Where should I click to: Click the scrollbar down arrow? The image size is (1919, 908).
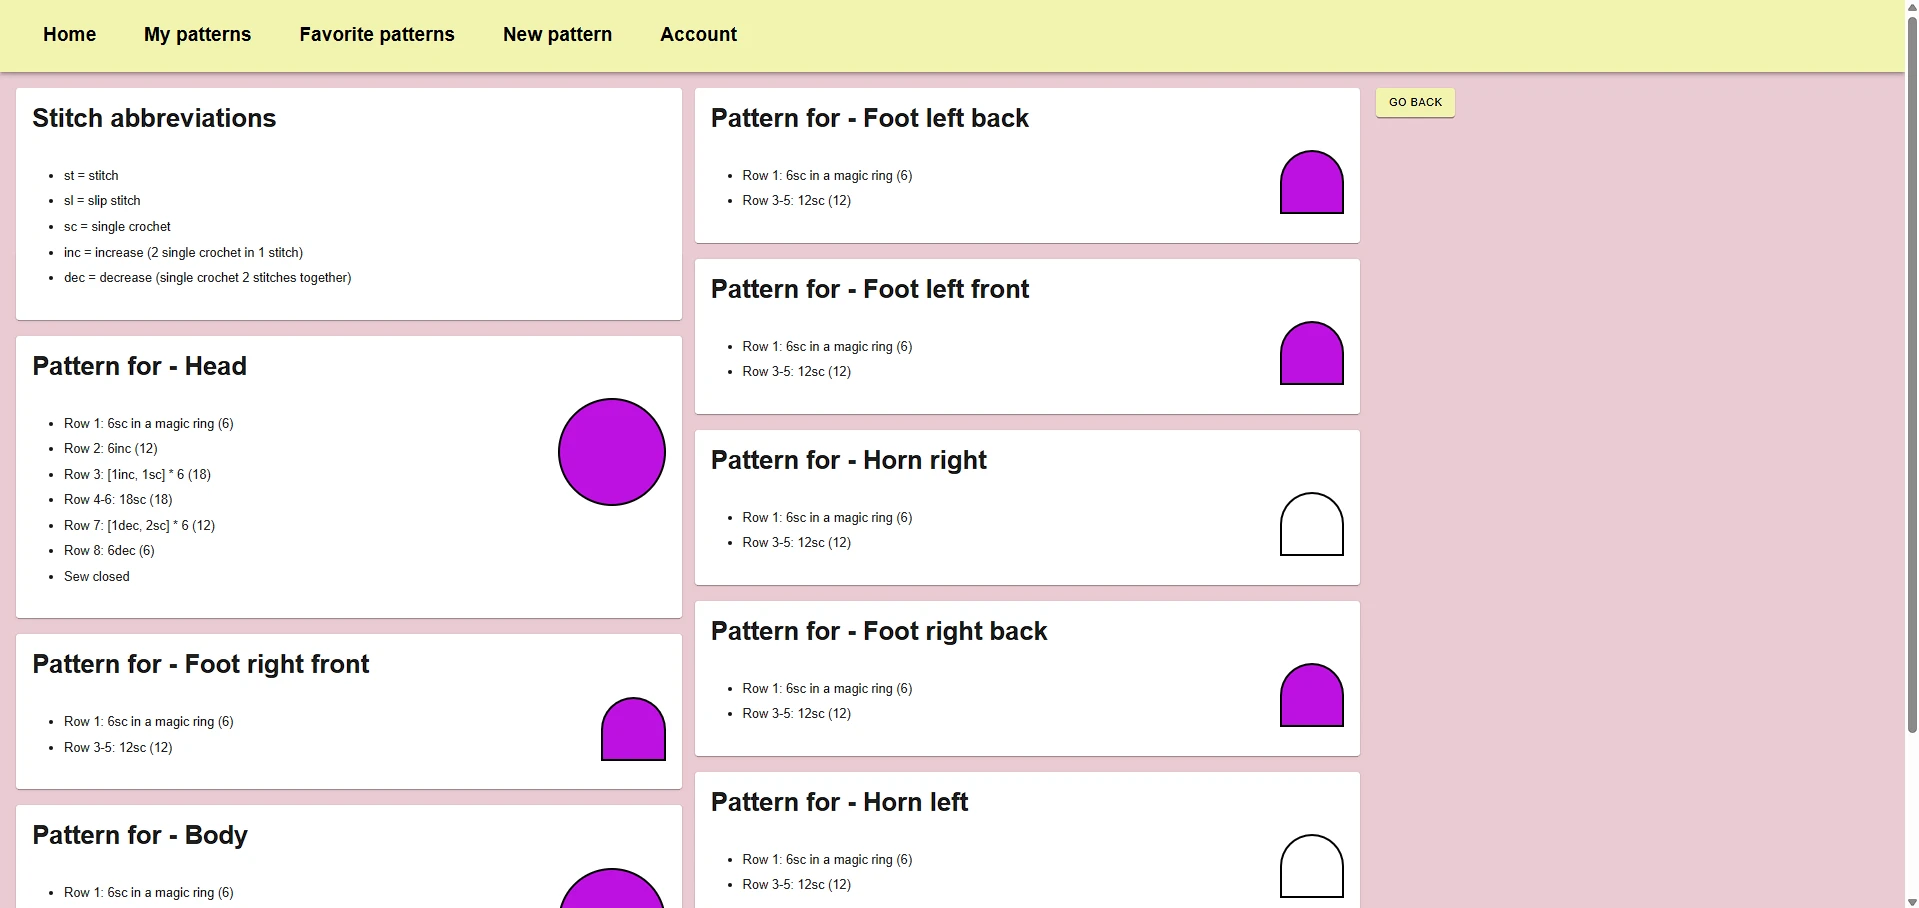[x=1910, y=899]
